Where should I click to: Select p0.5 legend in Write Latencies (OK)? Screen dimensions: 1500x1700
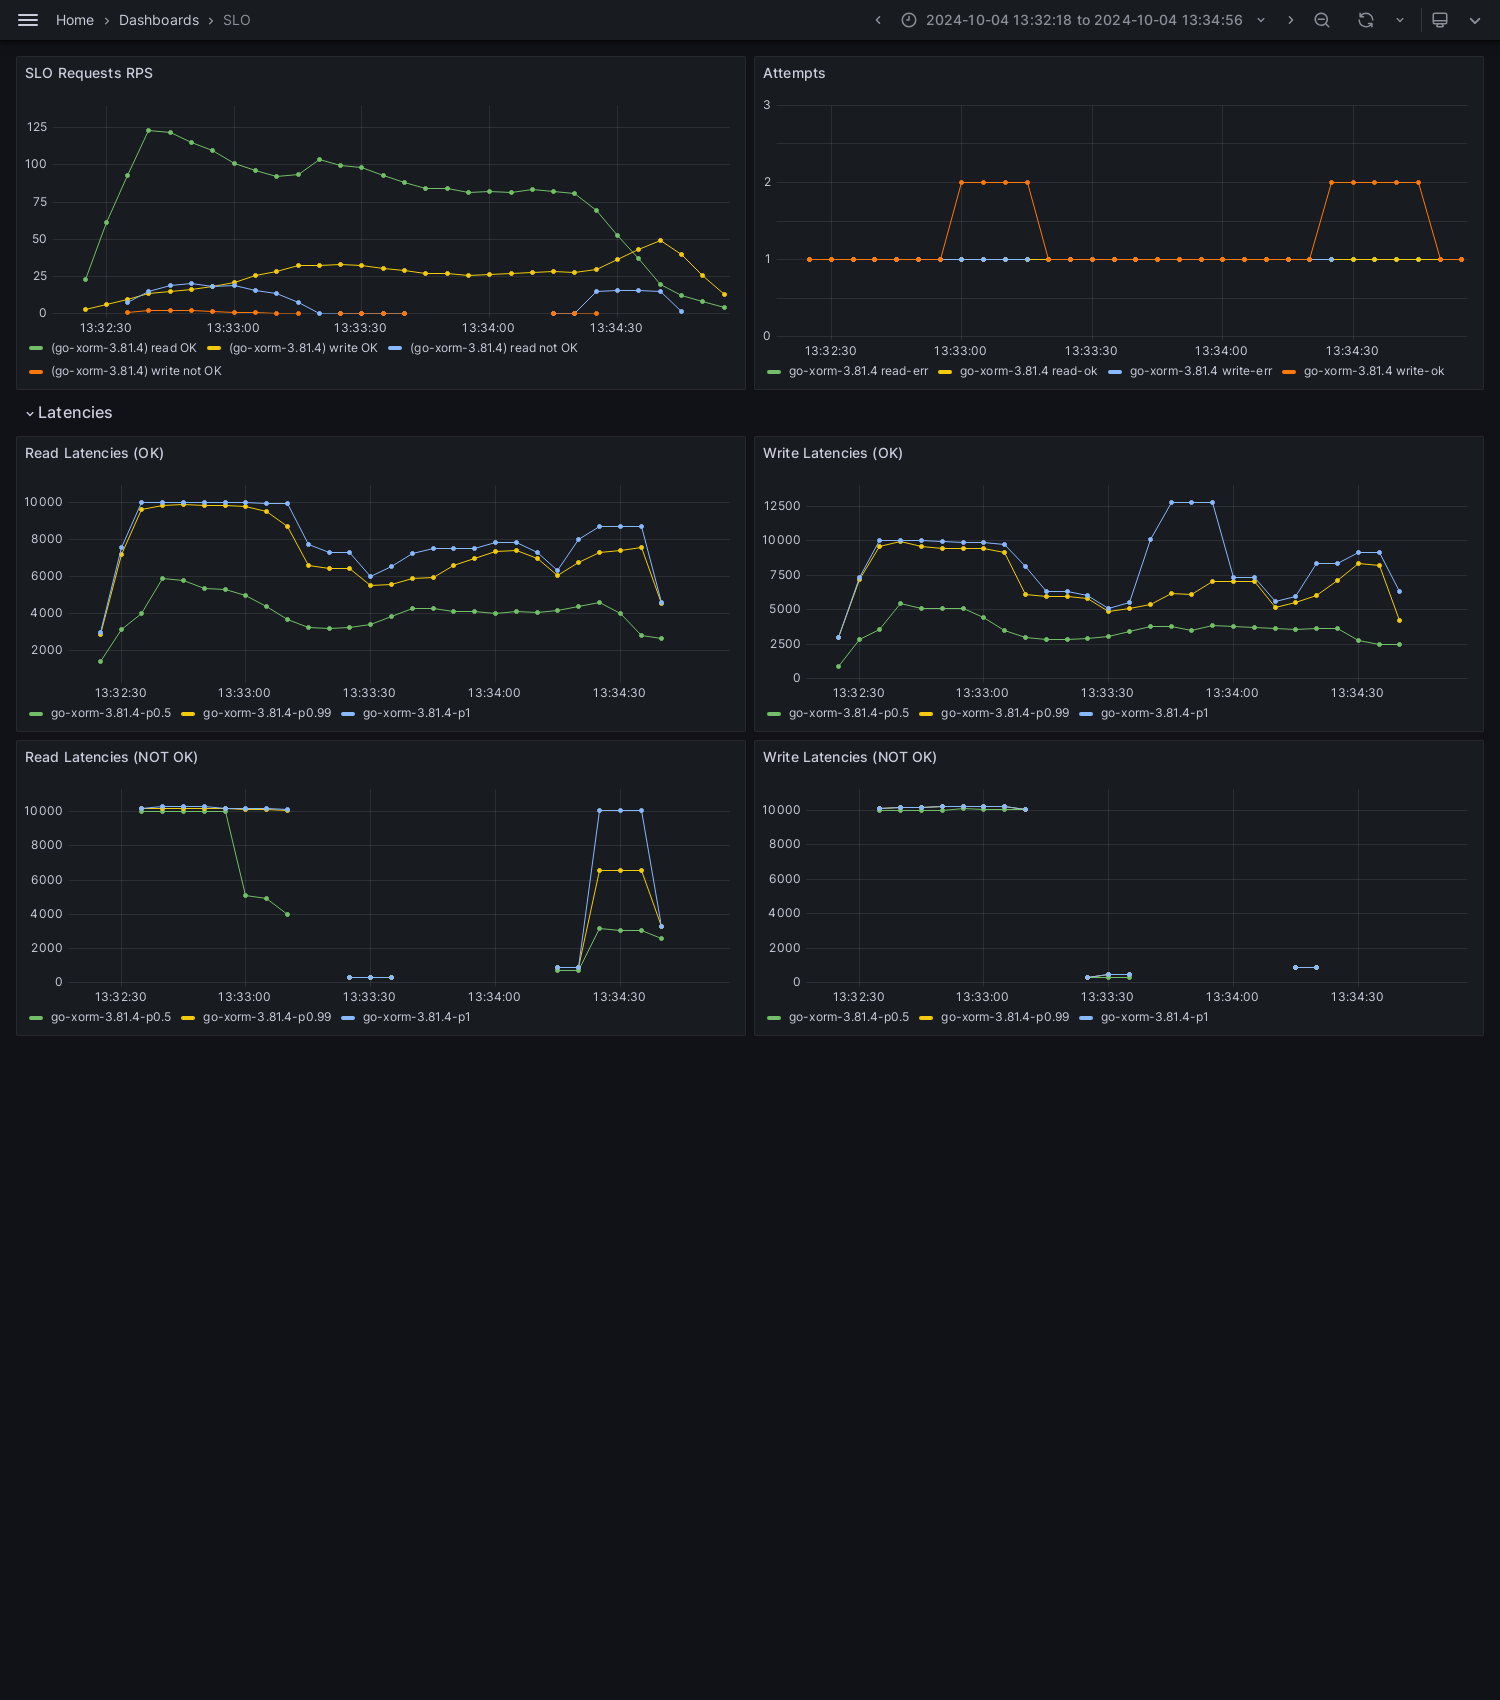pyautogui.click(x=849, y=713)
